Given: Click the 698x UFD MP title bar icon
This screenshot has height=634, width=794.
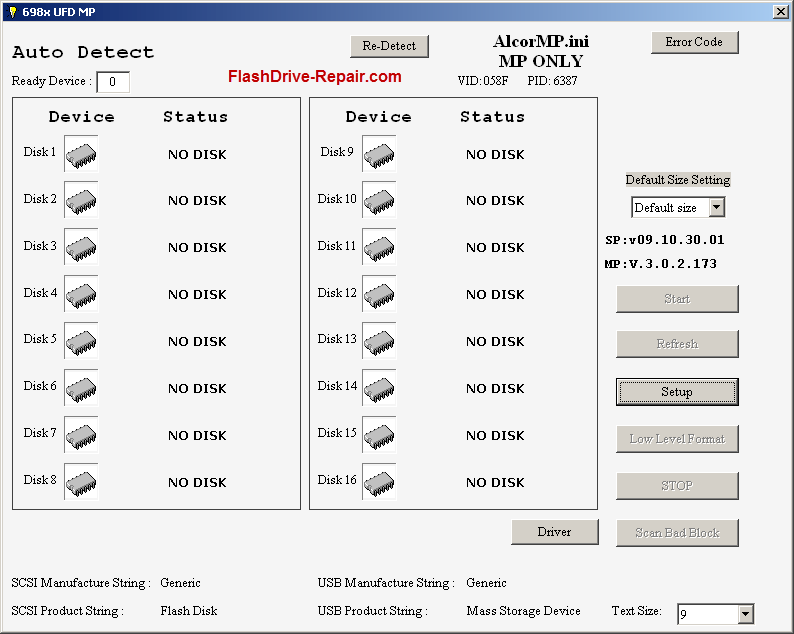Looking at the screenshot, I should (x=13, y=12).
